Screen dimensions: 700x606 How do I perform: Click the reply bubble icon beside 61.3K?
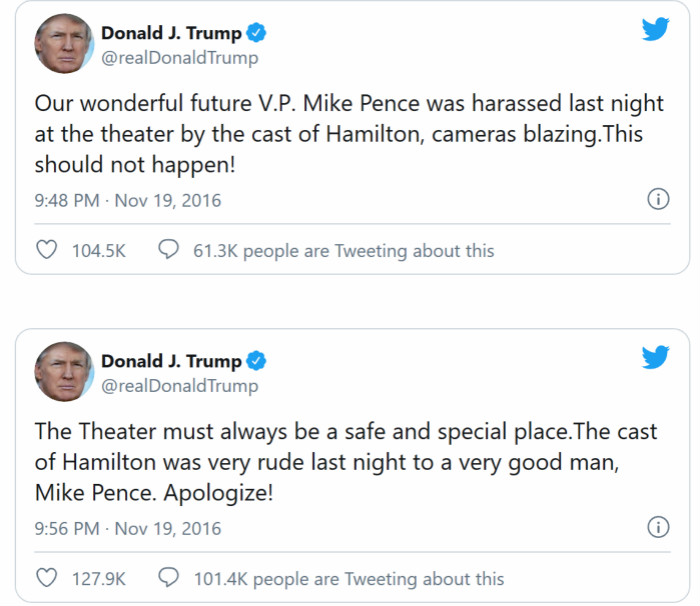[x=169, y=250]
